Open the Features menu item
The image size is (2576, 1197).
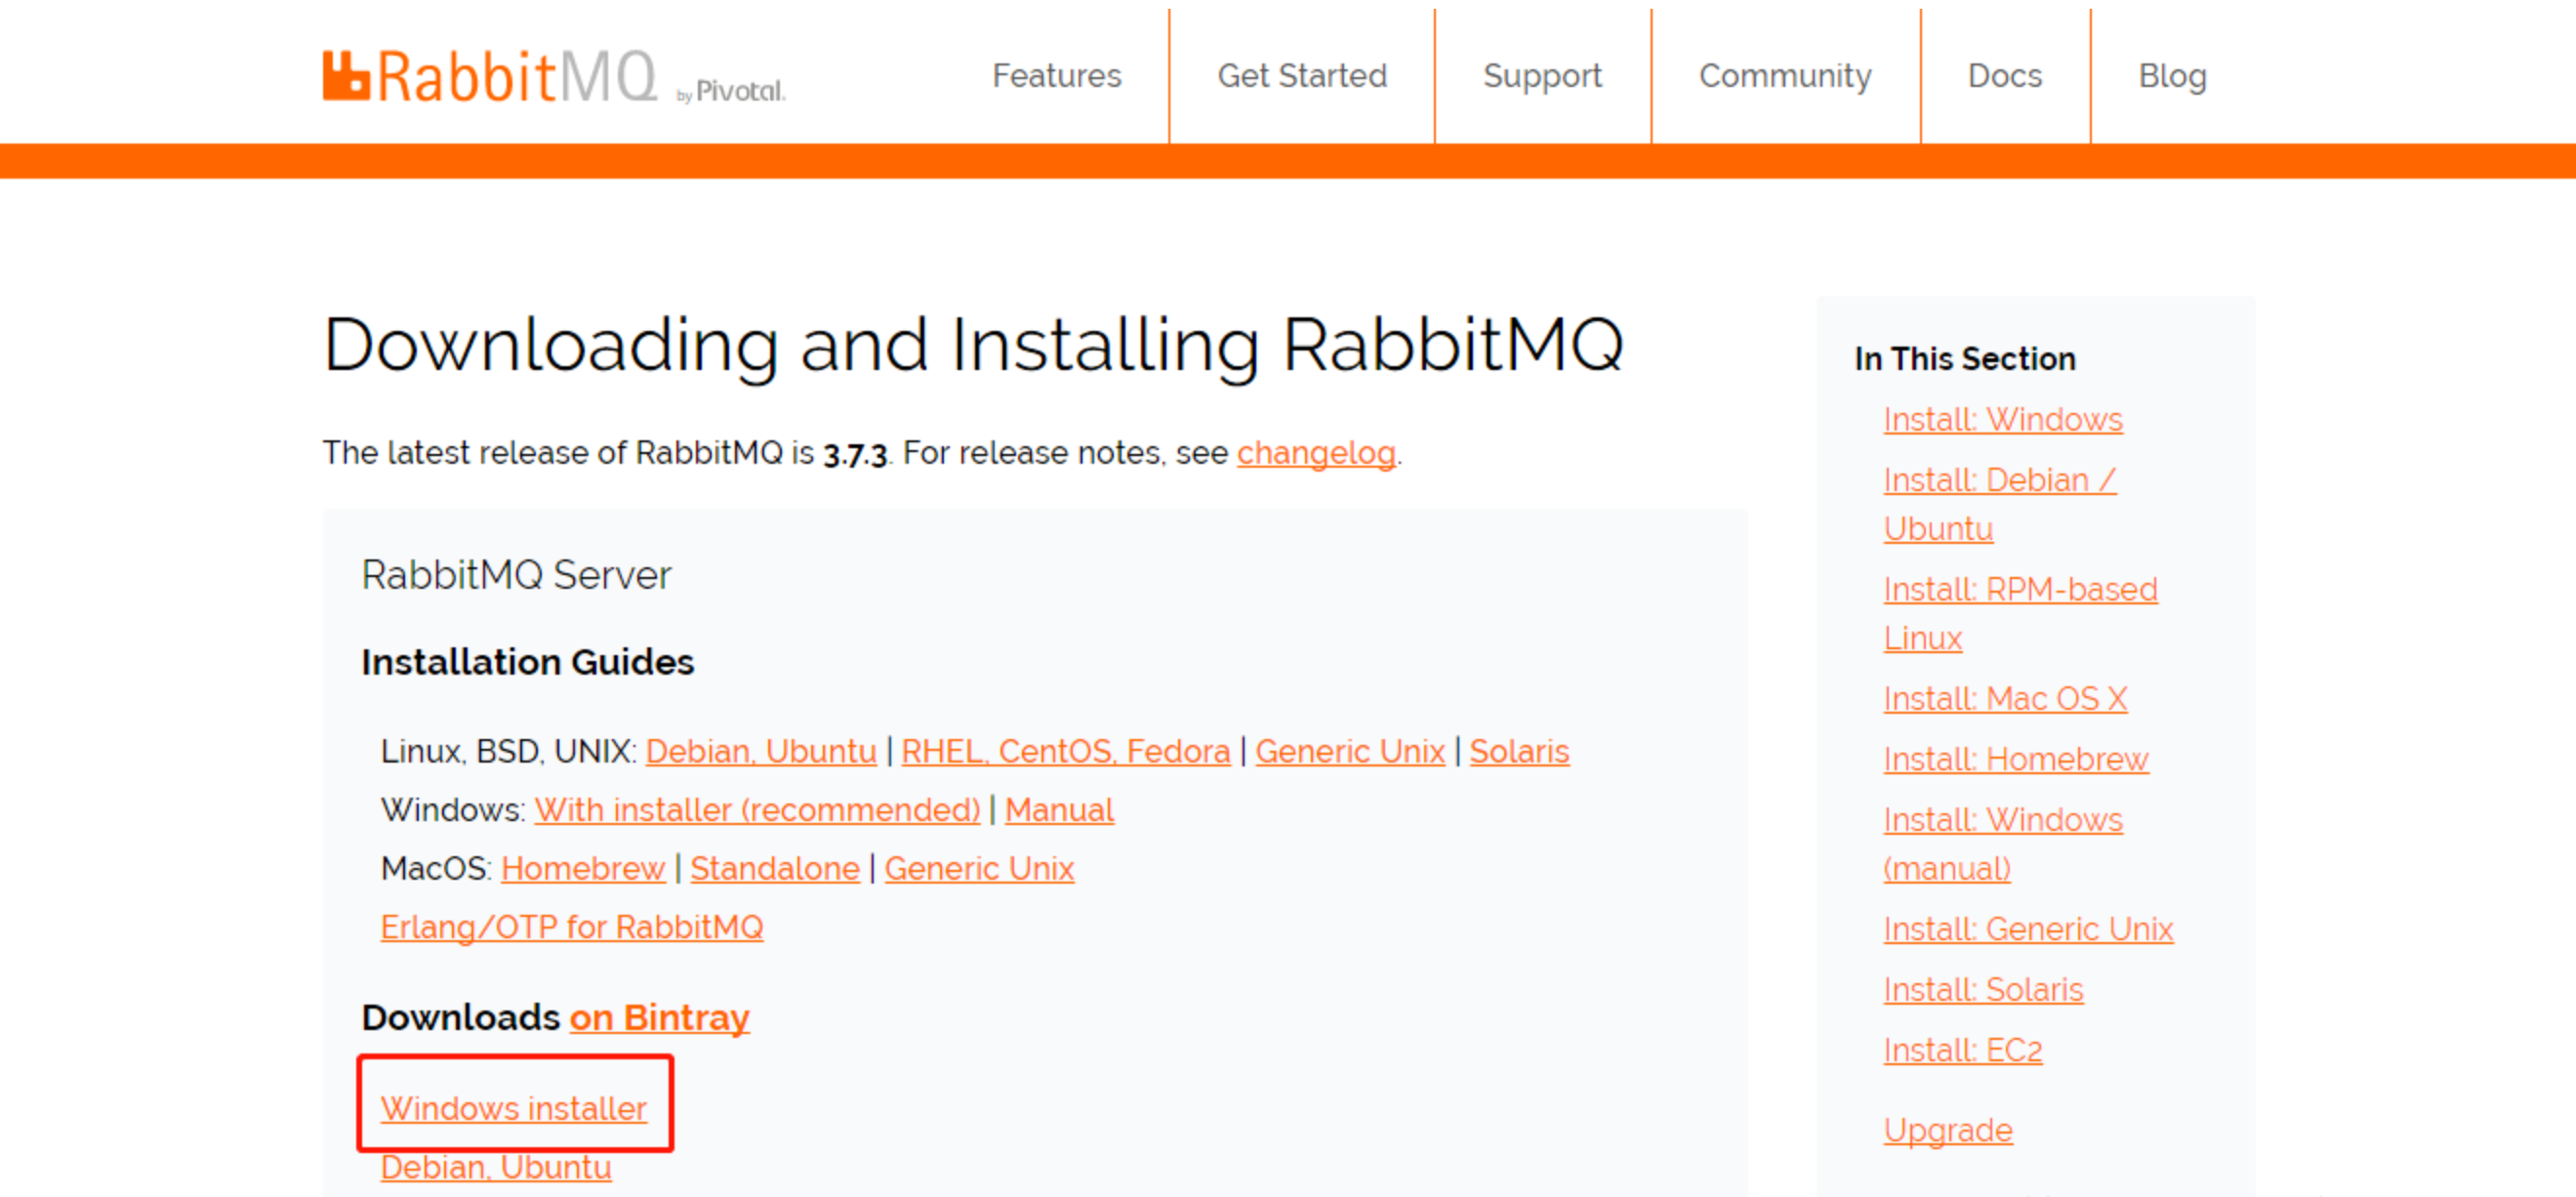[x=1056, y=76]
